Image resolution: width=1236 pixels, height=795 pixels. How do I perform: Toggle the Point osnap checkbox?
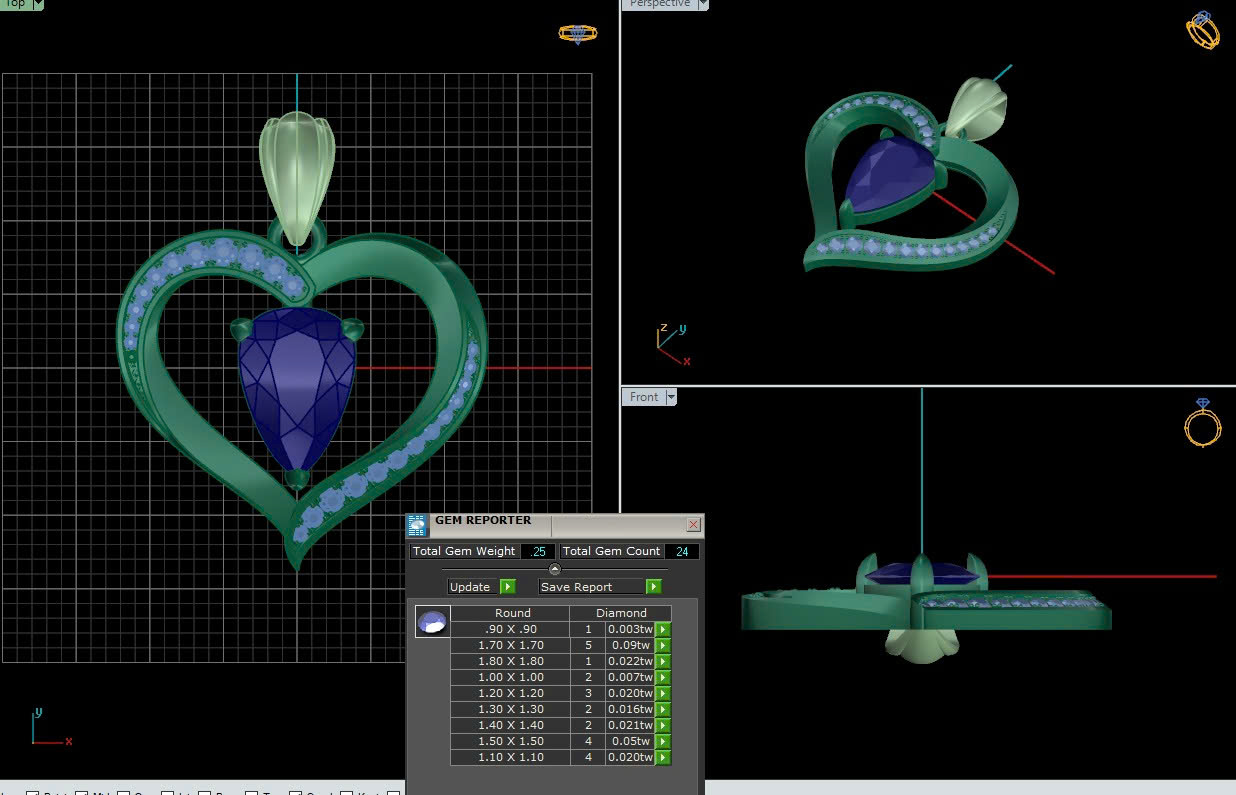coord(32,794)
